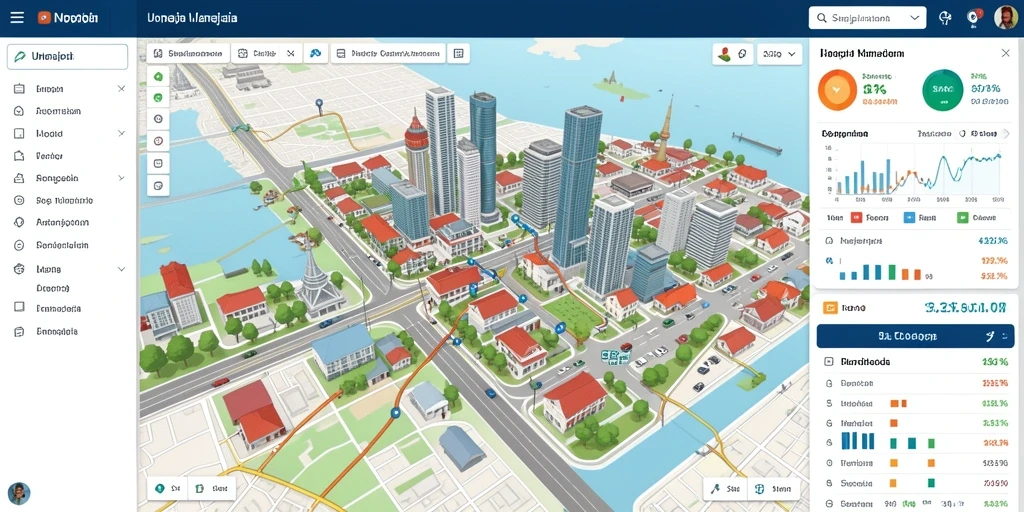Click the fifth icon in the vertical map toolbar
The image size is (1024, 512).
[157, 163]
